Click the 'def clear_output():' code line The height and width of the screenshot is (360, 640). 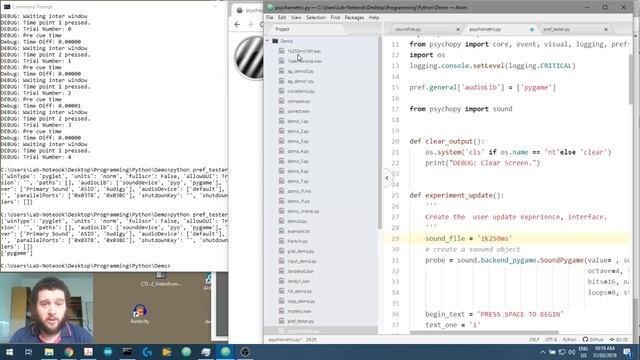(x=447, y=141)
